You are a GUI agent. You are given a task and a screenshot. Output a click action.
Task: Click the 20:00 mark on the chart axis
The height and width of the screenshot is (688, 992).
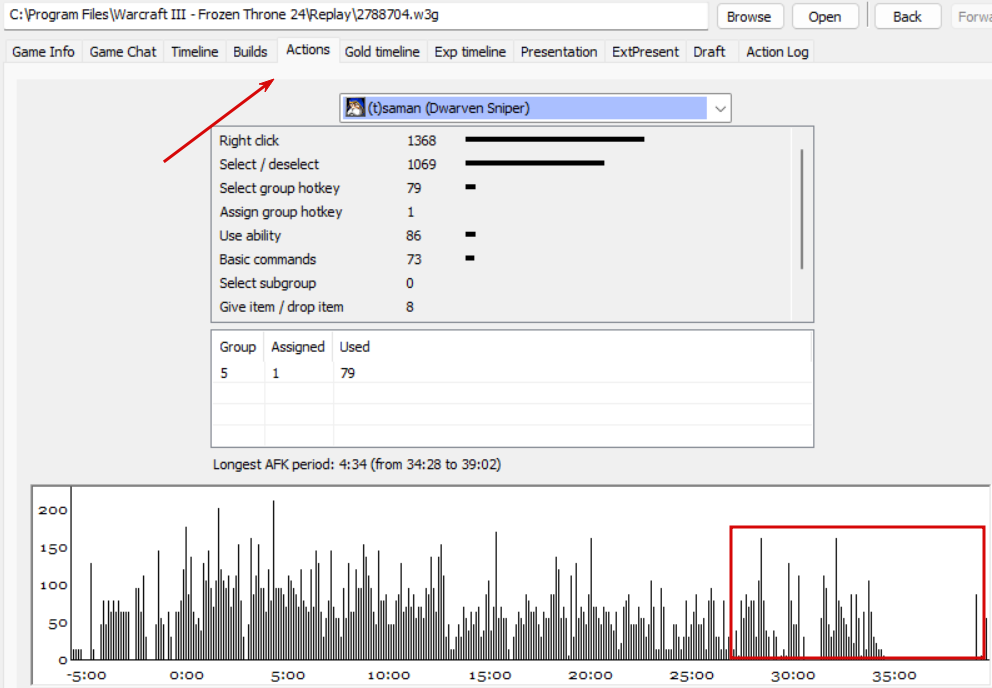point(590,675)
